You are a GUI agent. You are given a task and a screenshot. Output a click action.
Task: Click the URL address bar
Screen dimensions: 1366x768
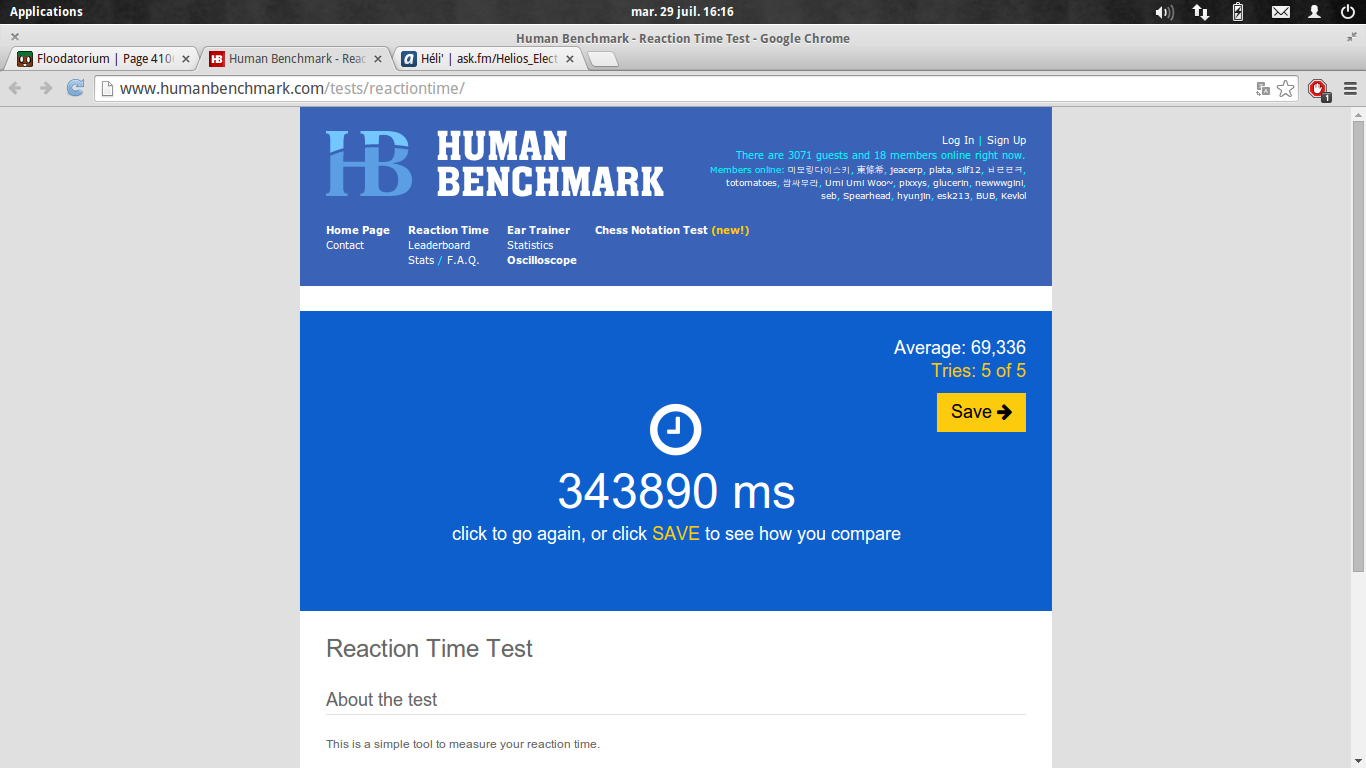680,89
